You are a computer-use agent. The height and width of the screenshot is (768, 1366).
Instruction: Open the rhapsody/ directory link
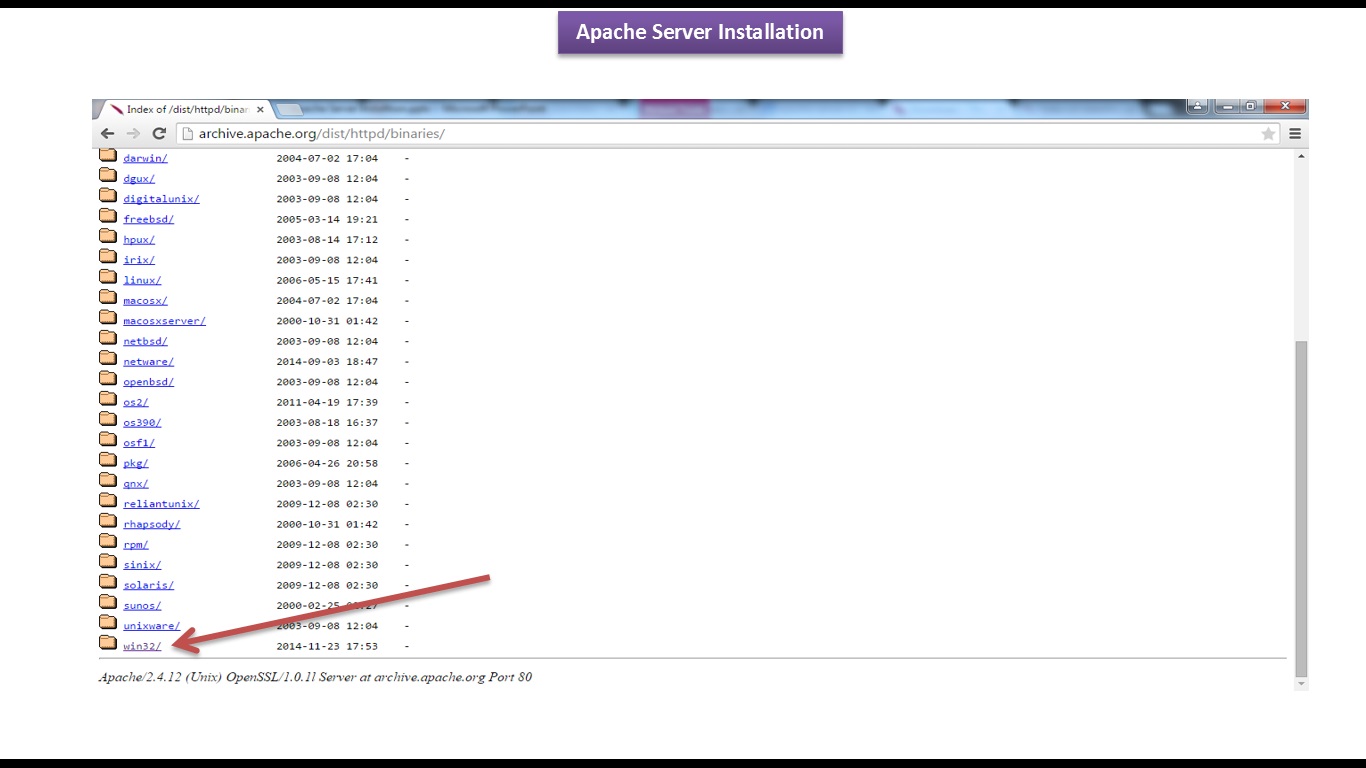(x=151, y=524)
